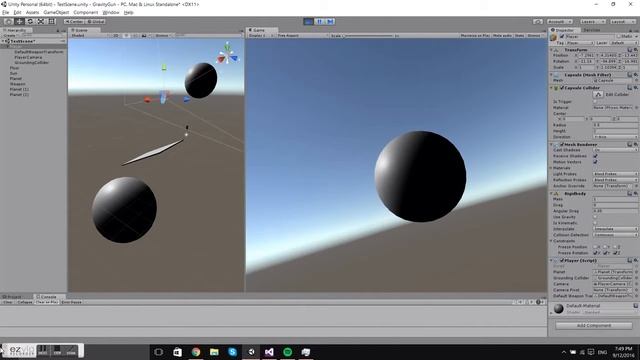Select the Rotate tool in toolbar

[x=30, y=21]
